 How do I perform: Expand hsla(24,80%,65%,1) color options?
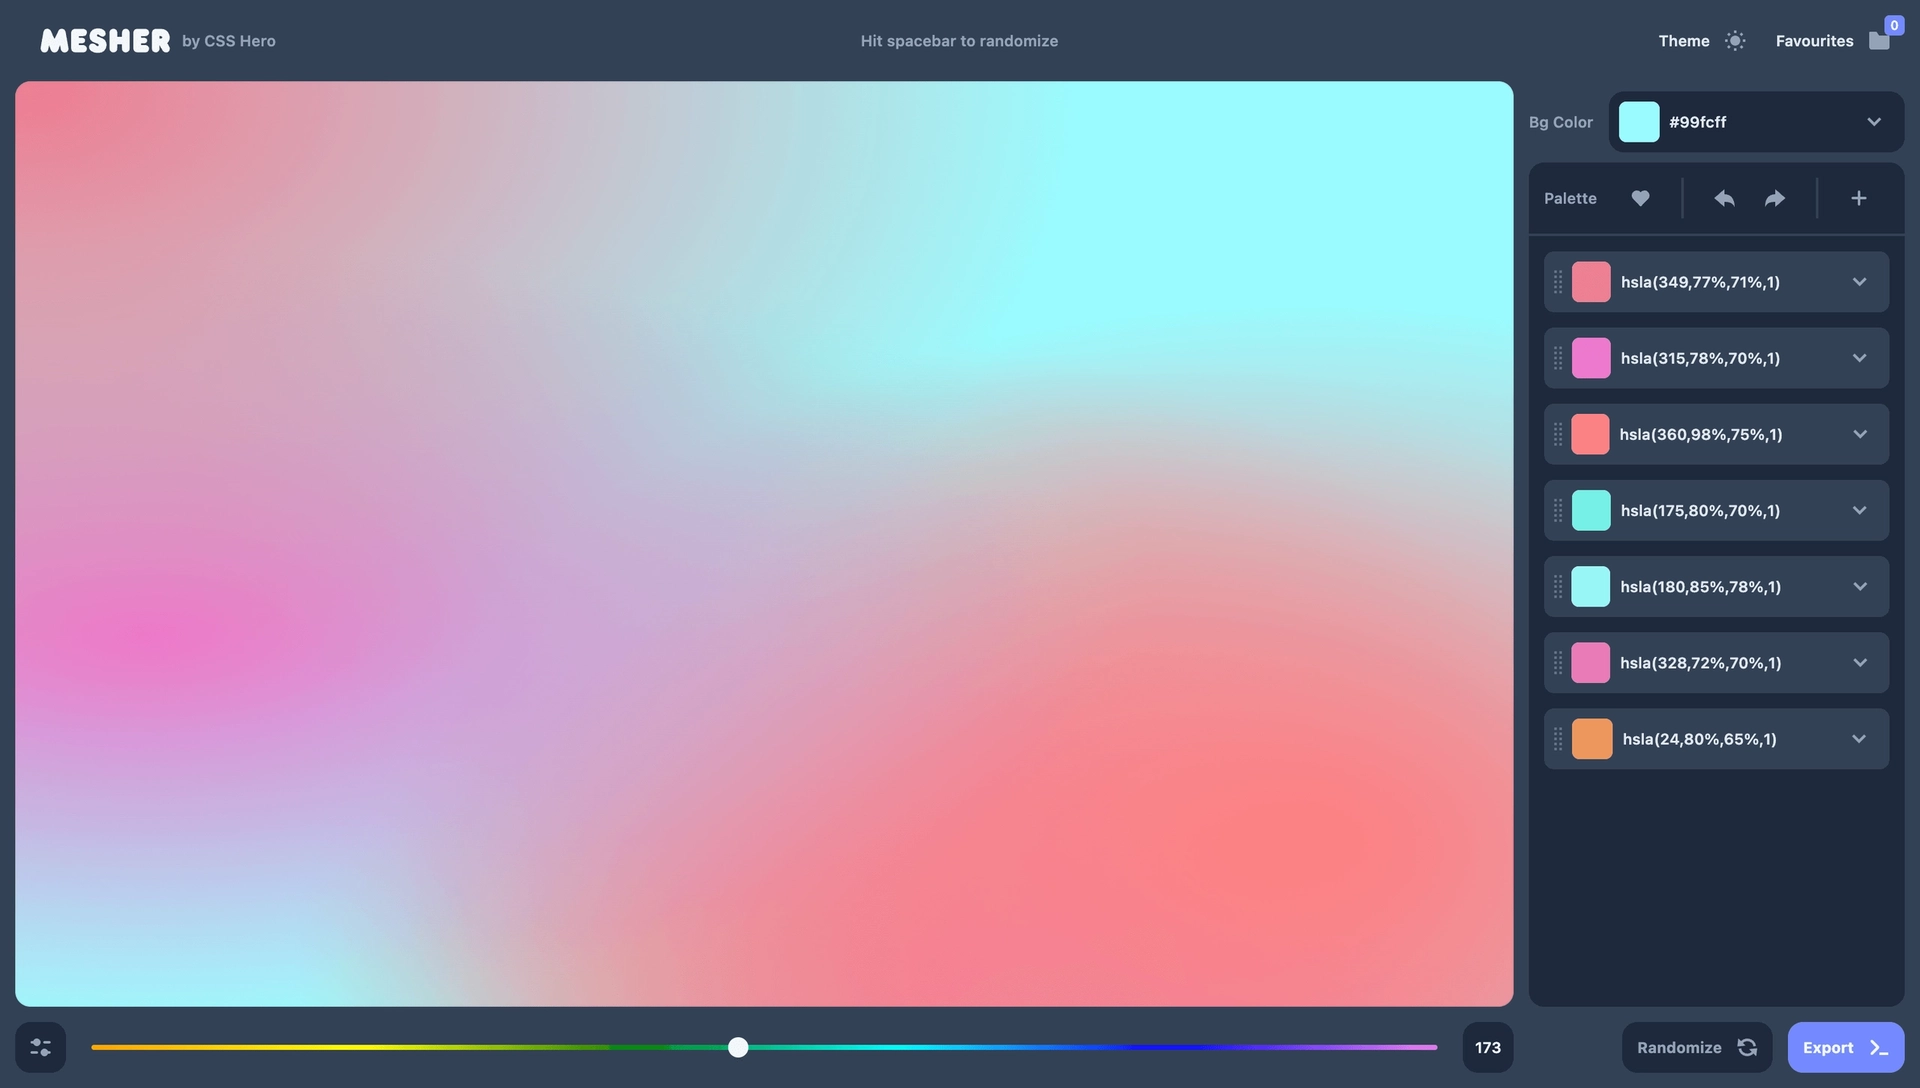click(1859, 739)
